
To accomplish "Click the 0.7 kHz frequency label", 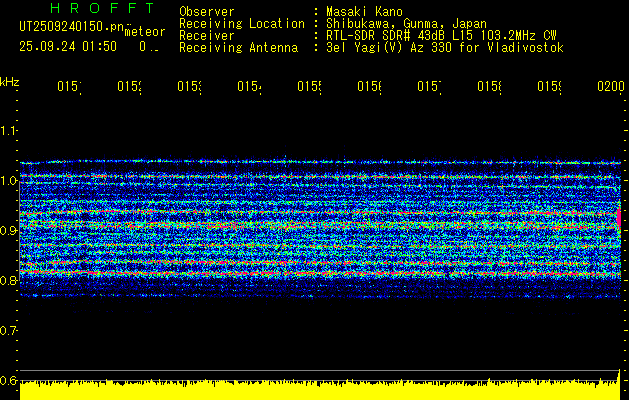I will coord(8,331).
